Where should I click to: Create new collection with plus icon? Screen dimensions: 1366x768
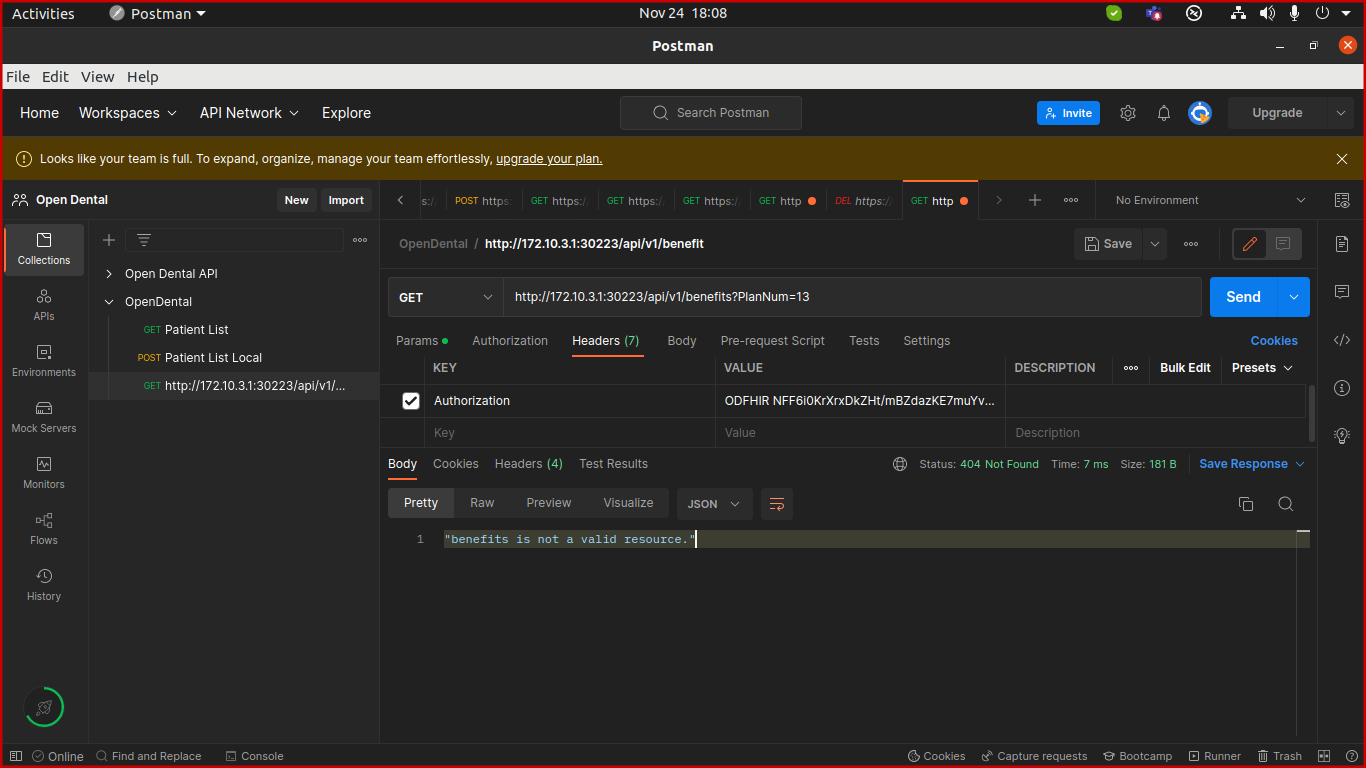[x=109, y=240]
